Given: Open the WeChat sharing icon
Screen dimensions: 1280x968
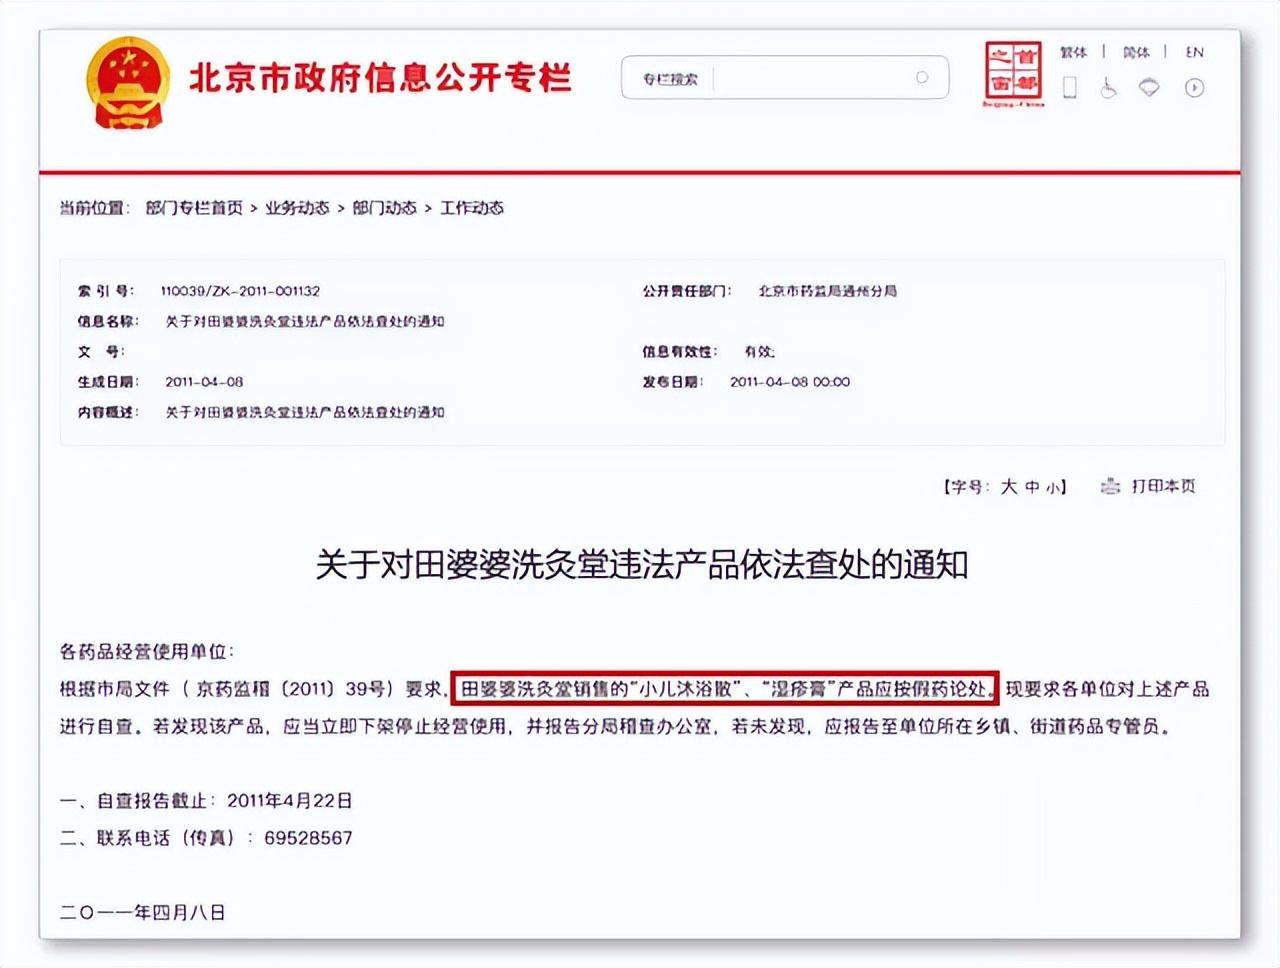Looking at the screenshot, I should (1148, 88).
